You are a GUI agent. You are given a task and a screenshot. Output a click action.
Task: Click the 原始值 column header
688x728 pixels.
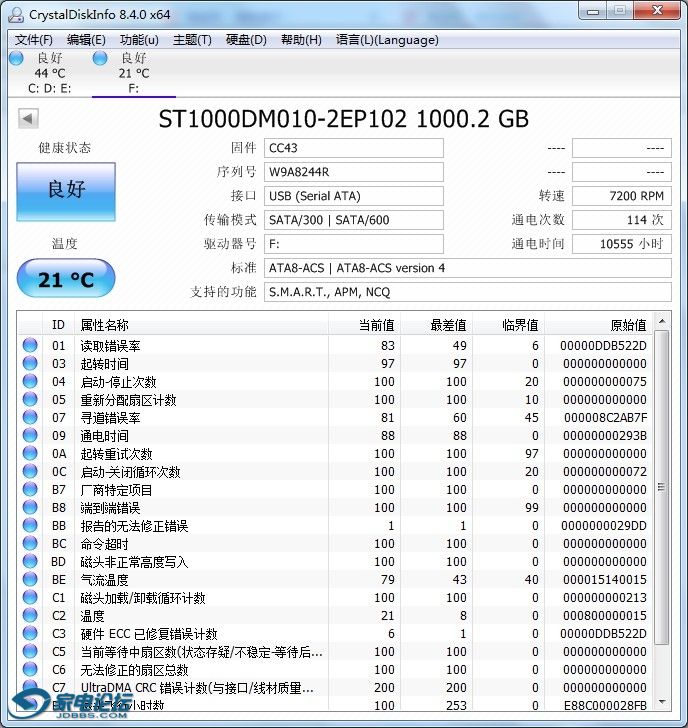click(x=599, y=325)
